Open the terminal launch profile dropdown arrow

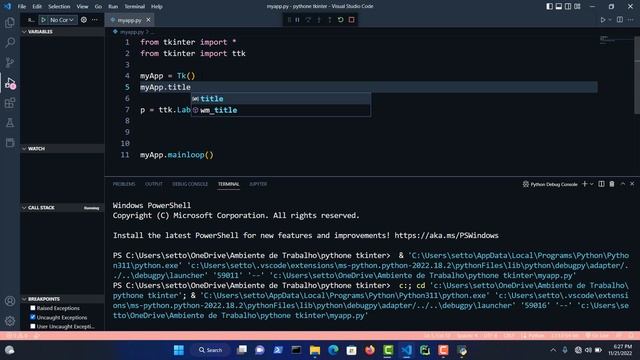(x=591, y=184)
